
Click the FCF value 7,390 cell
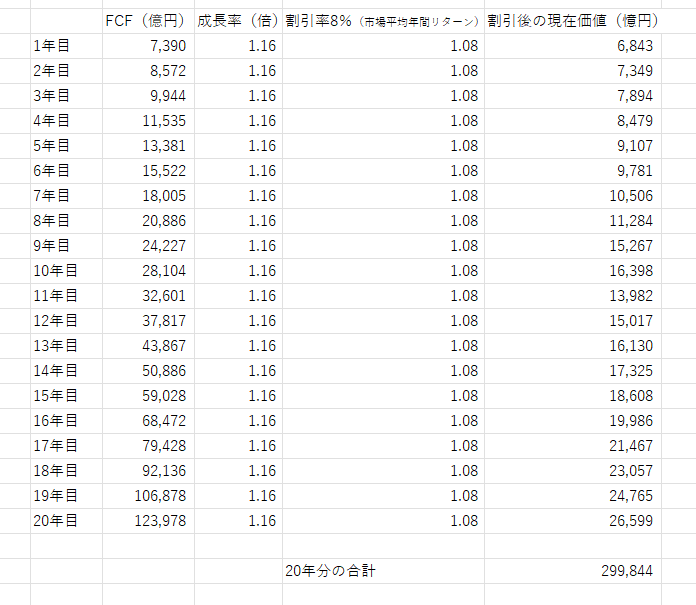tap(148, 46)
